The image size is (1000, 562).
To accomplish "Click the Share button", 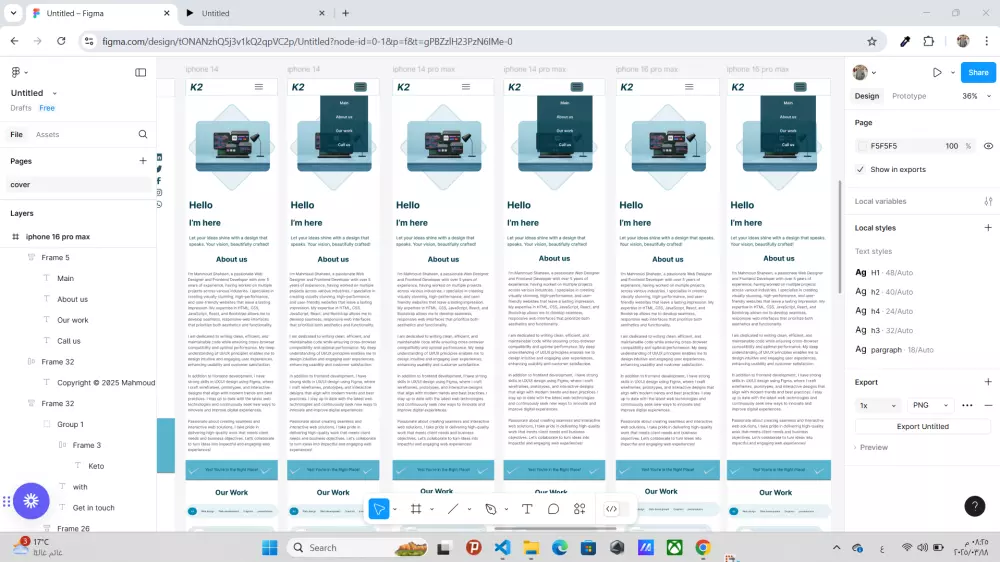I will (978, 73).
